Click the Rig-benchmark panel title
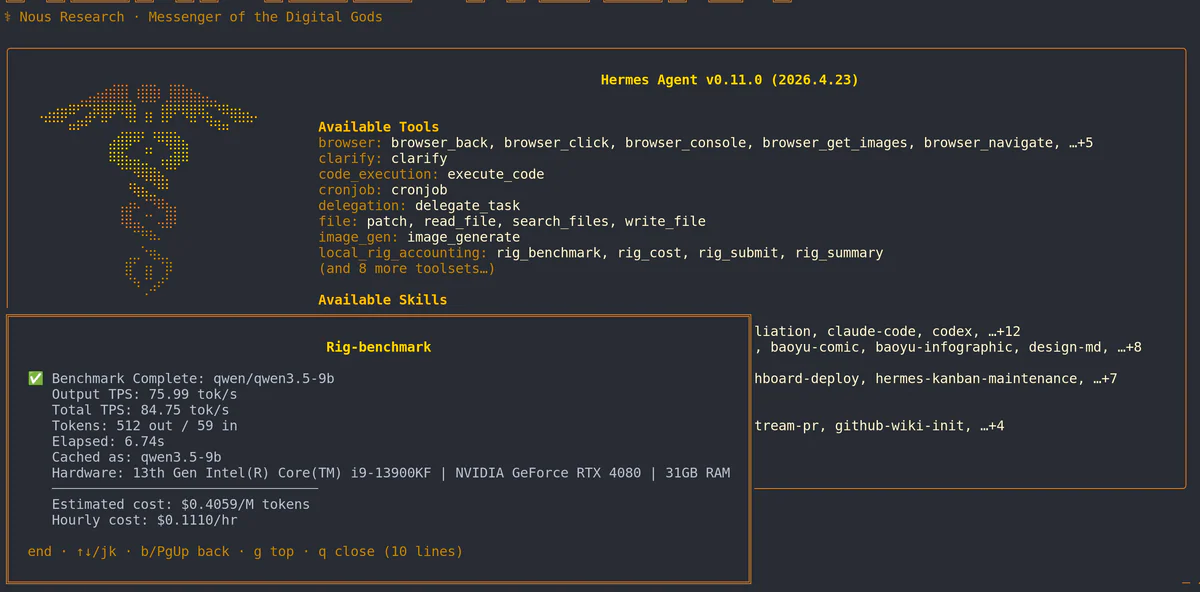 click(x=378, y=346)
